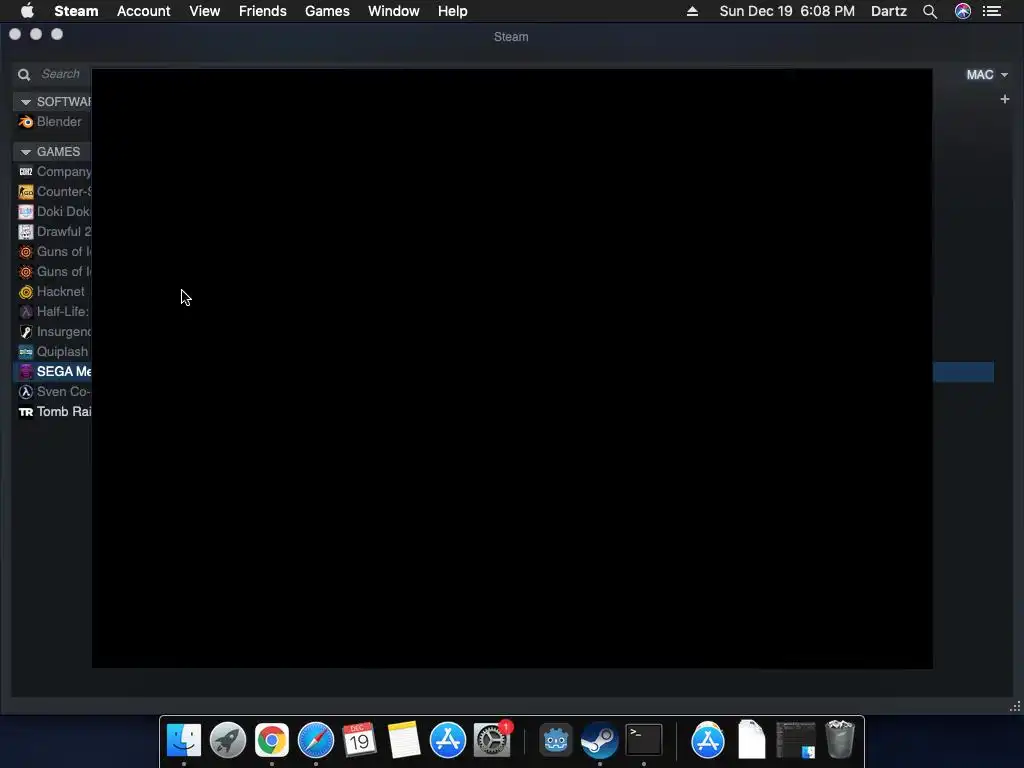Screen dimensions: 1024x768
Task: Collapse the SOFTWARE category
Action: pyautogui.click(x=25, y=103)
